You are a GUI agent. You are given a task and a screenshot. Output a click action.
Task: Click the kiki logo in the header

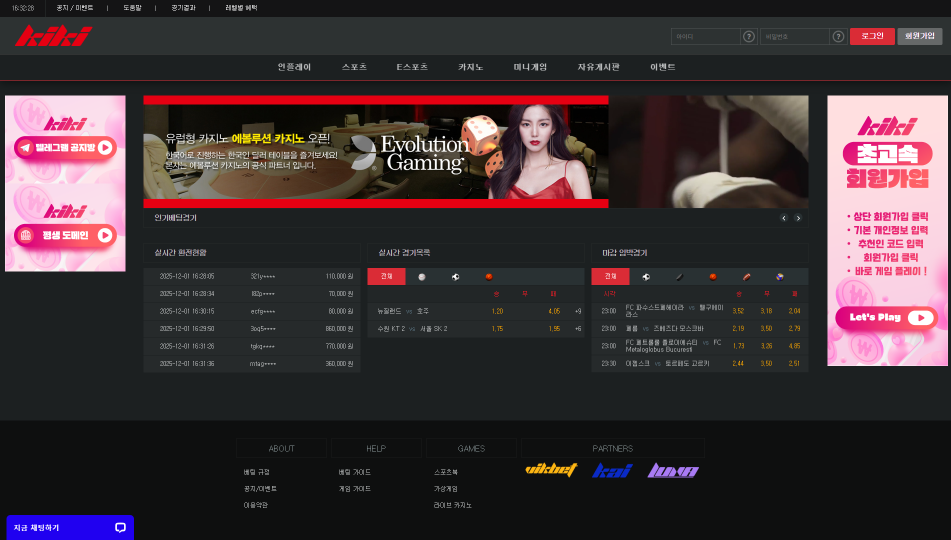[52, 37]
